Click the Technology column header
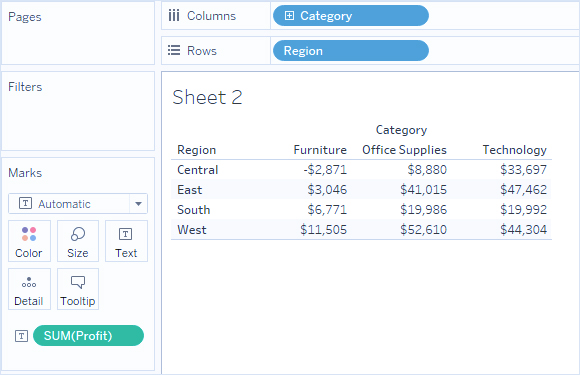This screenshot has height=375, width=580. pos(515,150)
